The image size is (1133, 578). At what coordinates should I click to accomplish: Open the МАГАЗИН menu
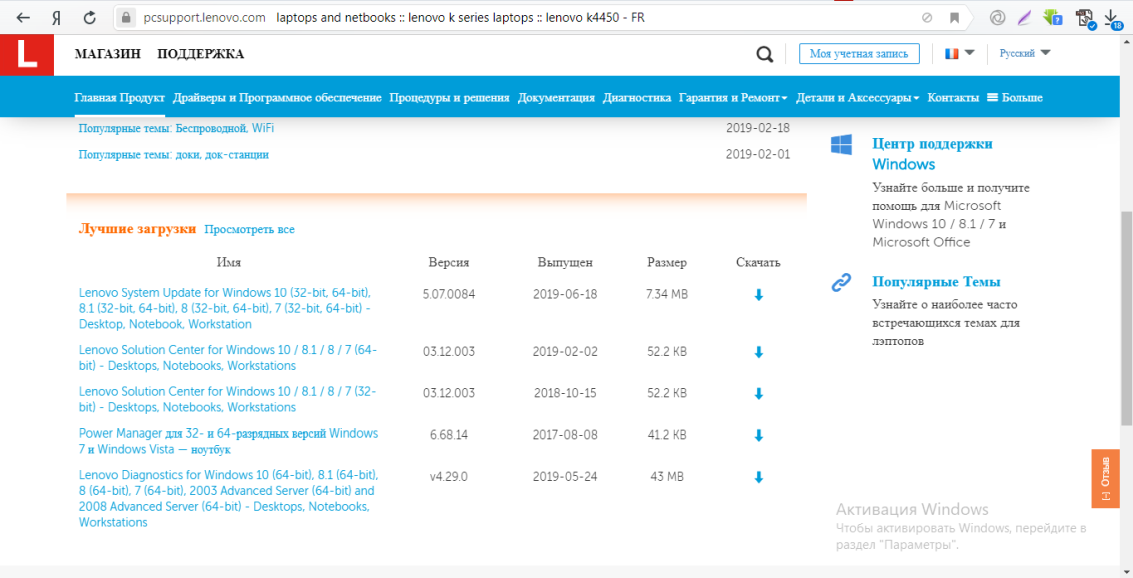tap(108, 54)
